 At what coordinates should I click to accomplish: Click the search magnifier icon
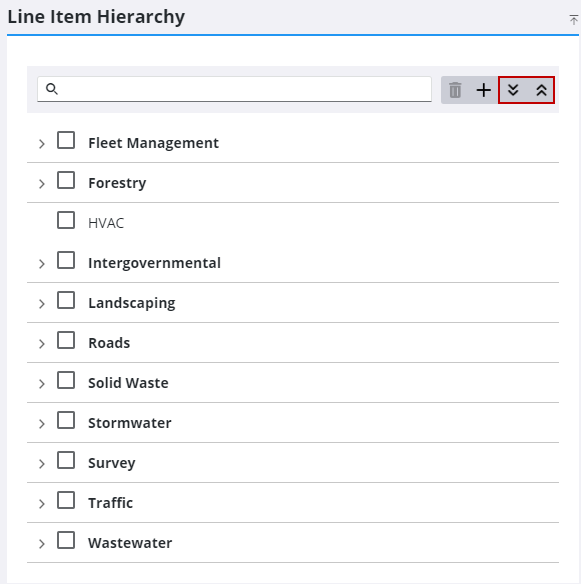(52, 89)
